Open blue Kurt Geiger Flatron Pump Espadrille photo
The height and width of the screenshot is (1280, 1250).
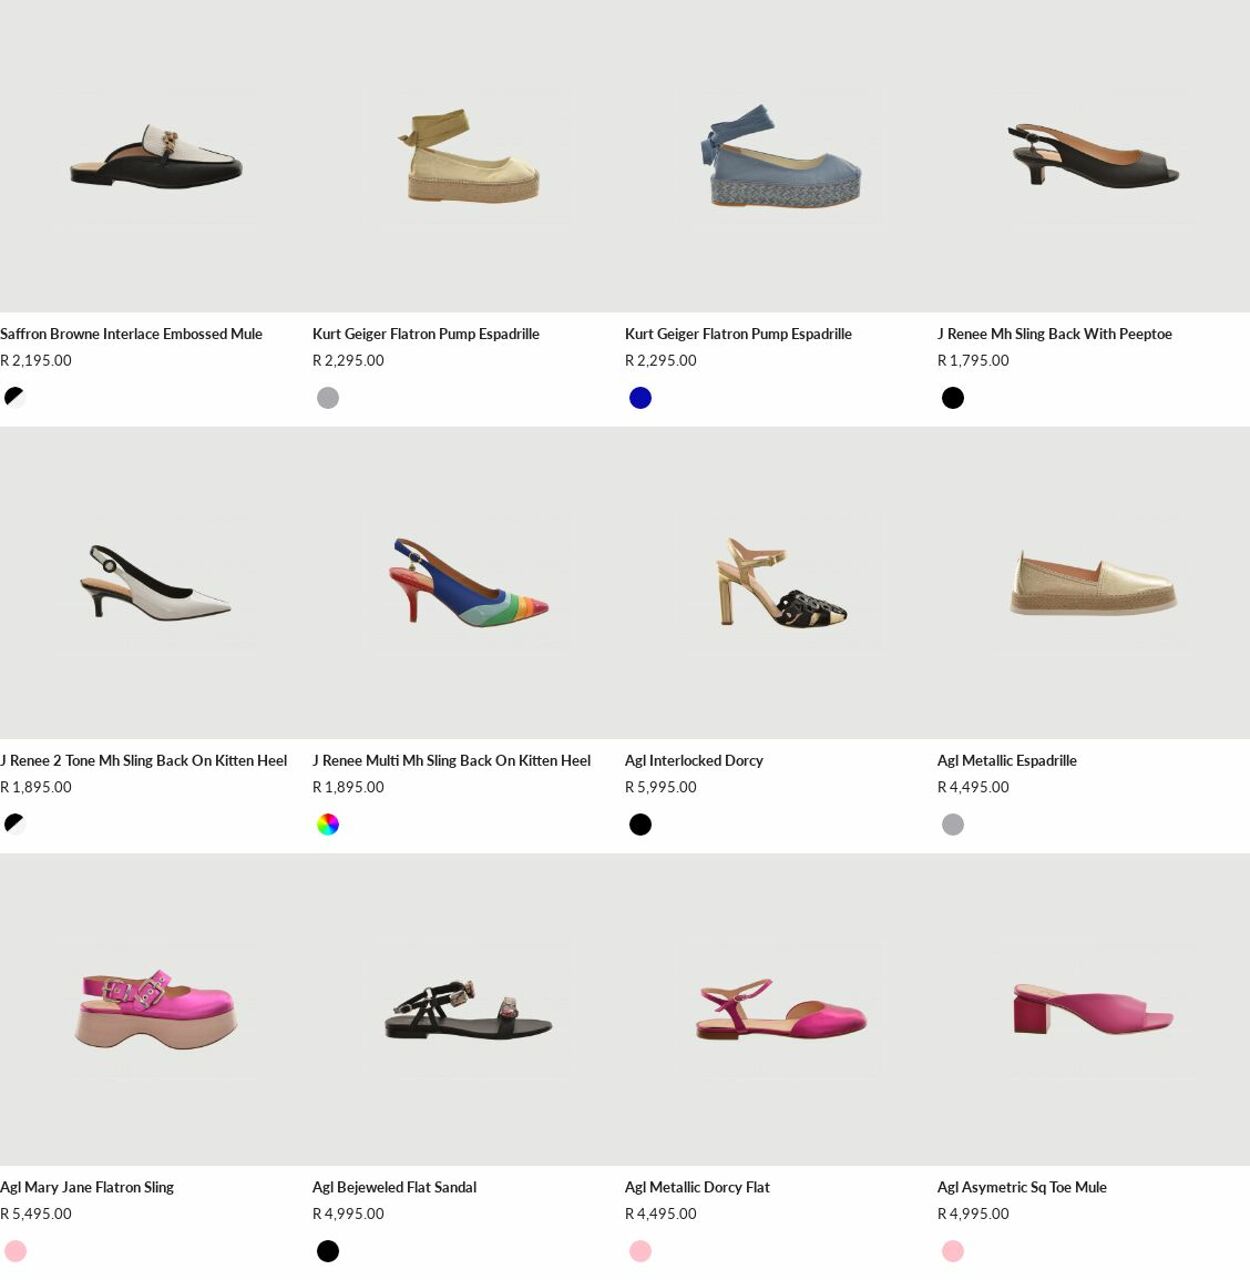pyautogui.click(x=781, y=156)
